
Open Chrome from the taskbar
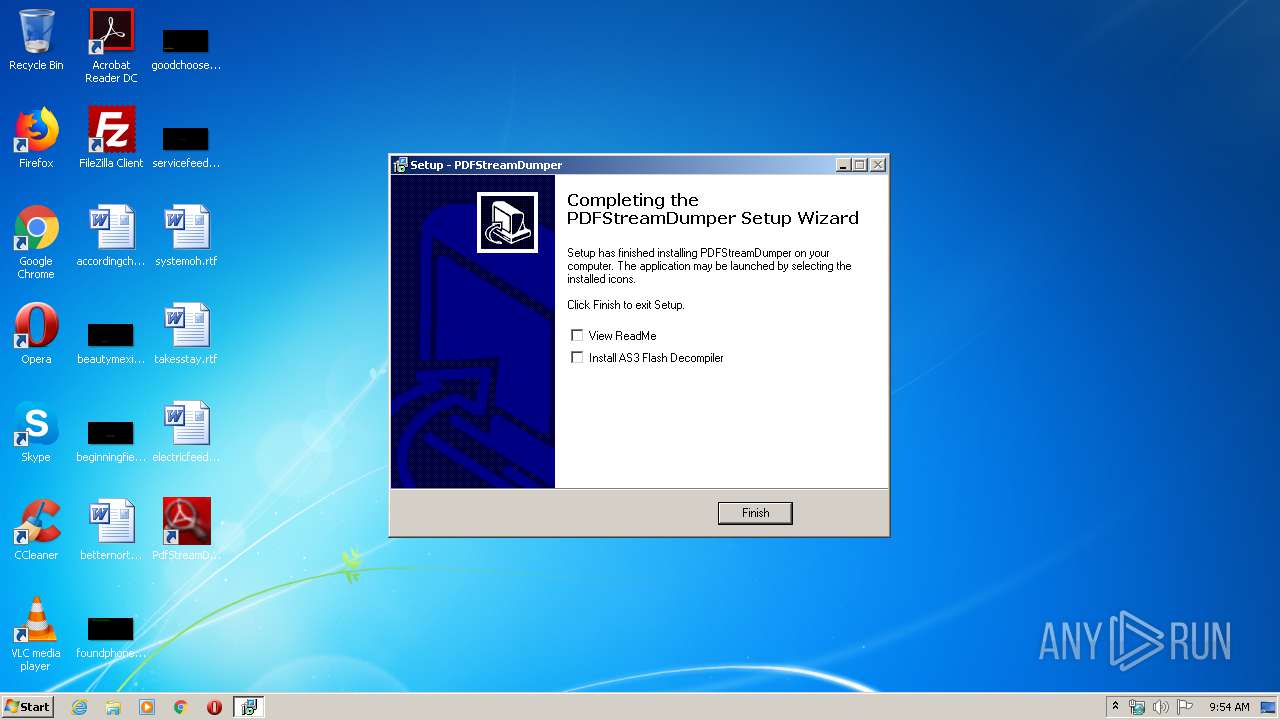181,707
